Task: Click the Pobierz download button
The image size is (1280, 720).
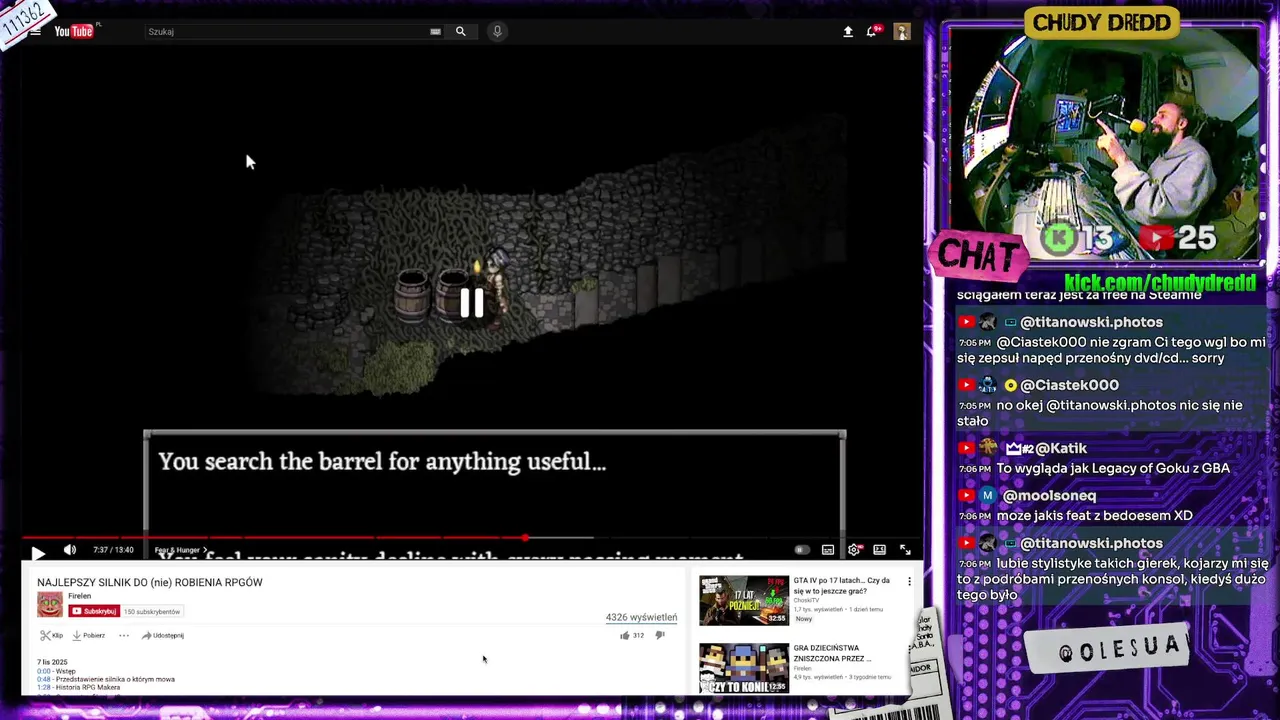Action: tap(88, 635)
